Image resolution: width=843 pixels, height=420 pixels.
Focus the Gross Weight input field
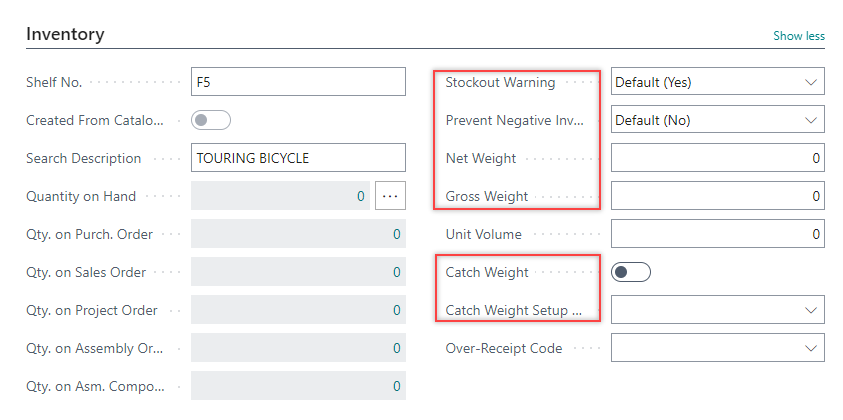(717, 196)
